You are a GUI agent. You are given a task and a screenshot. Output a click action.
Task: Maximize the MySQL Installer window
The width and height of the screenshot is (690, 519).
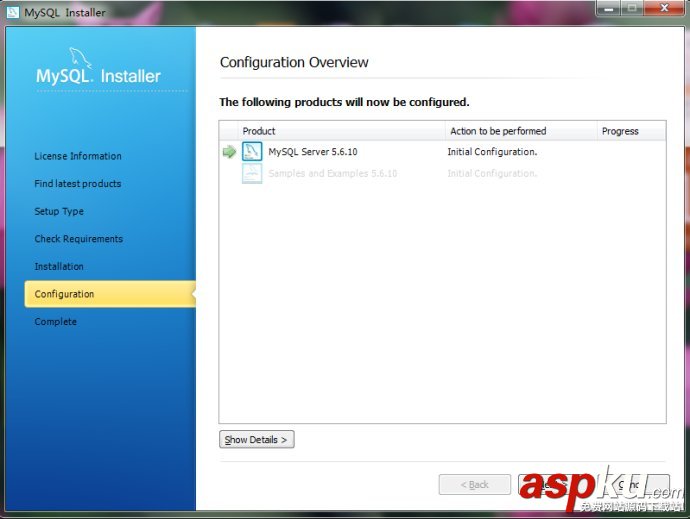pos(632,8)
